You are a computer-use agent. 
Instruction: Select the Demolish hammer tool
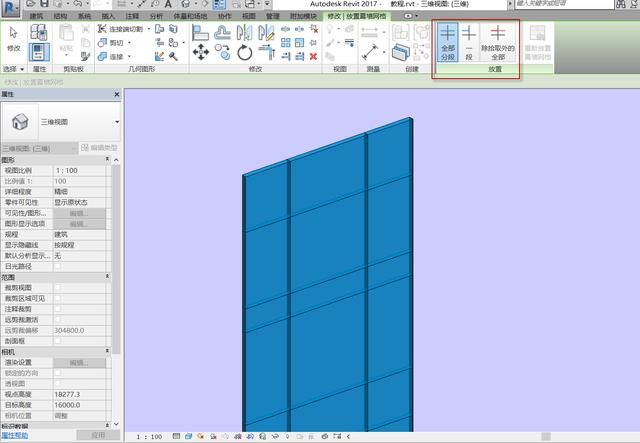[173, 56]
